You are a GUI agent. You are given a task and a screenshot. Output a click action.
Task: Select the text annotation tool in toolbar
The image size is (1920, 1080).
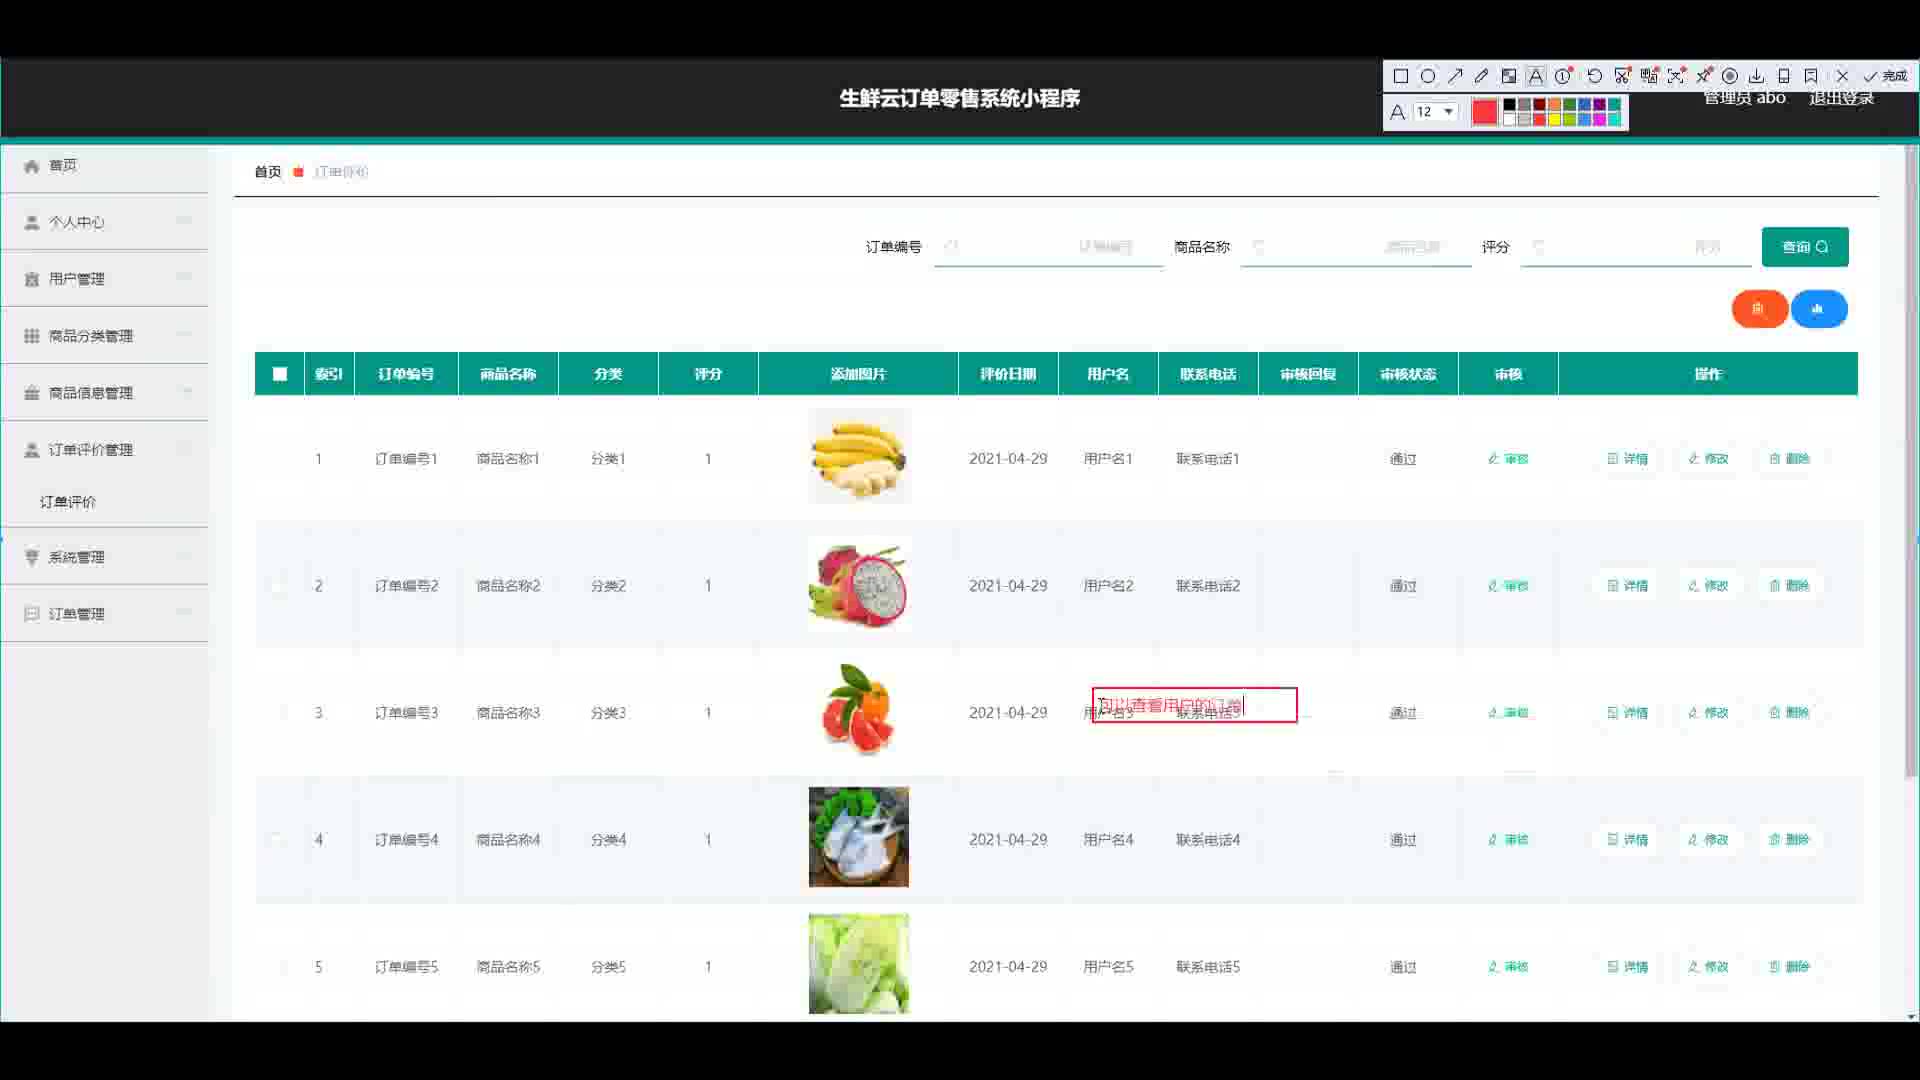[x=1536, y=76]
